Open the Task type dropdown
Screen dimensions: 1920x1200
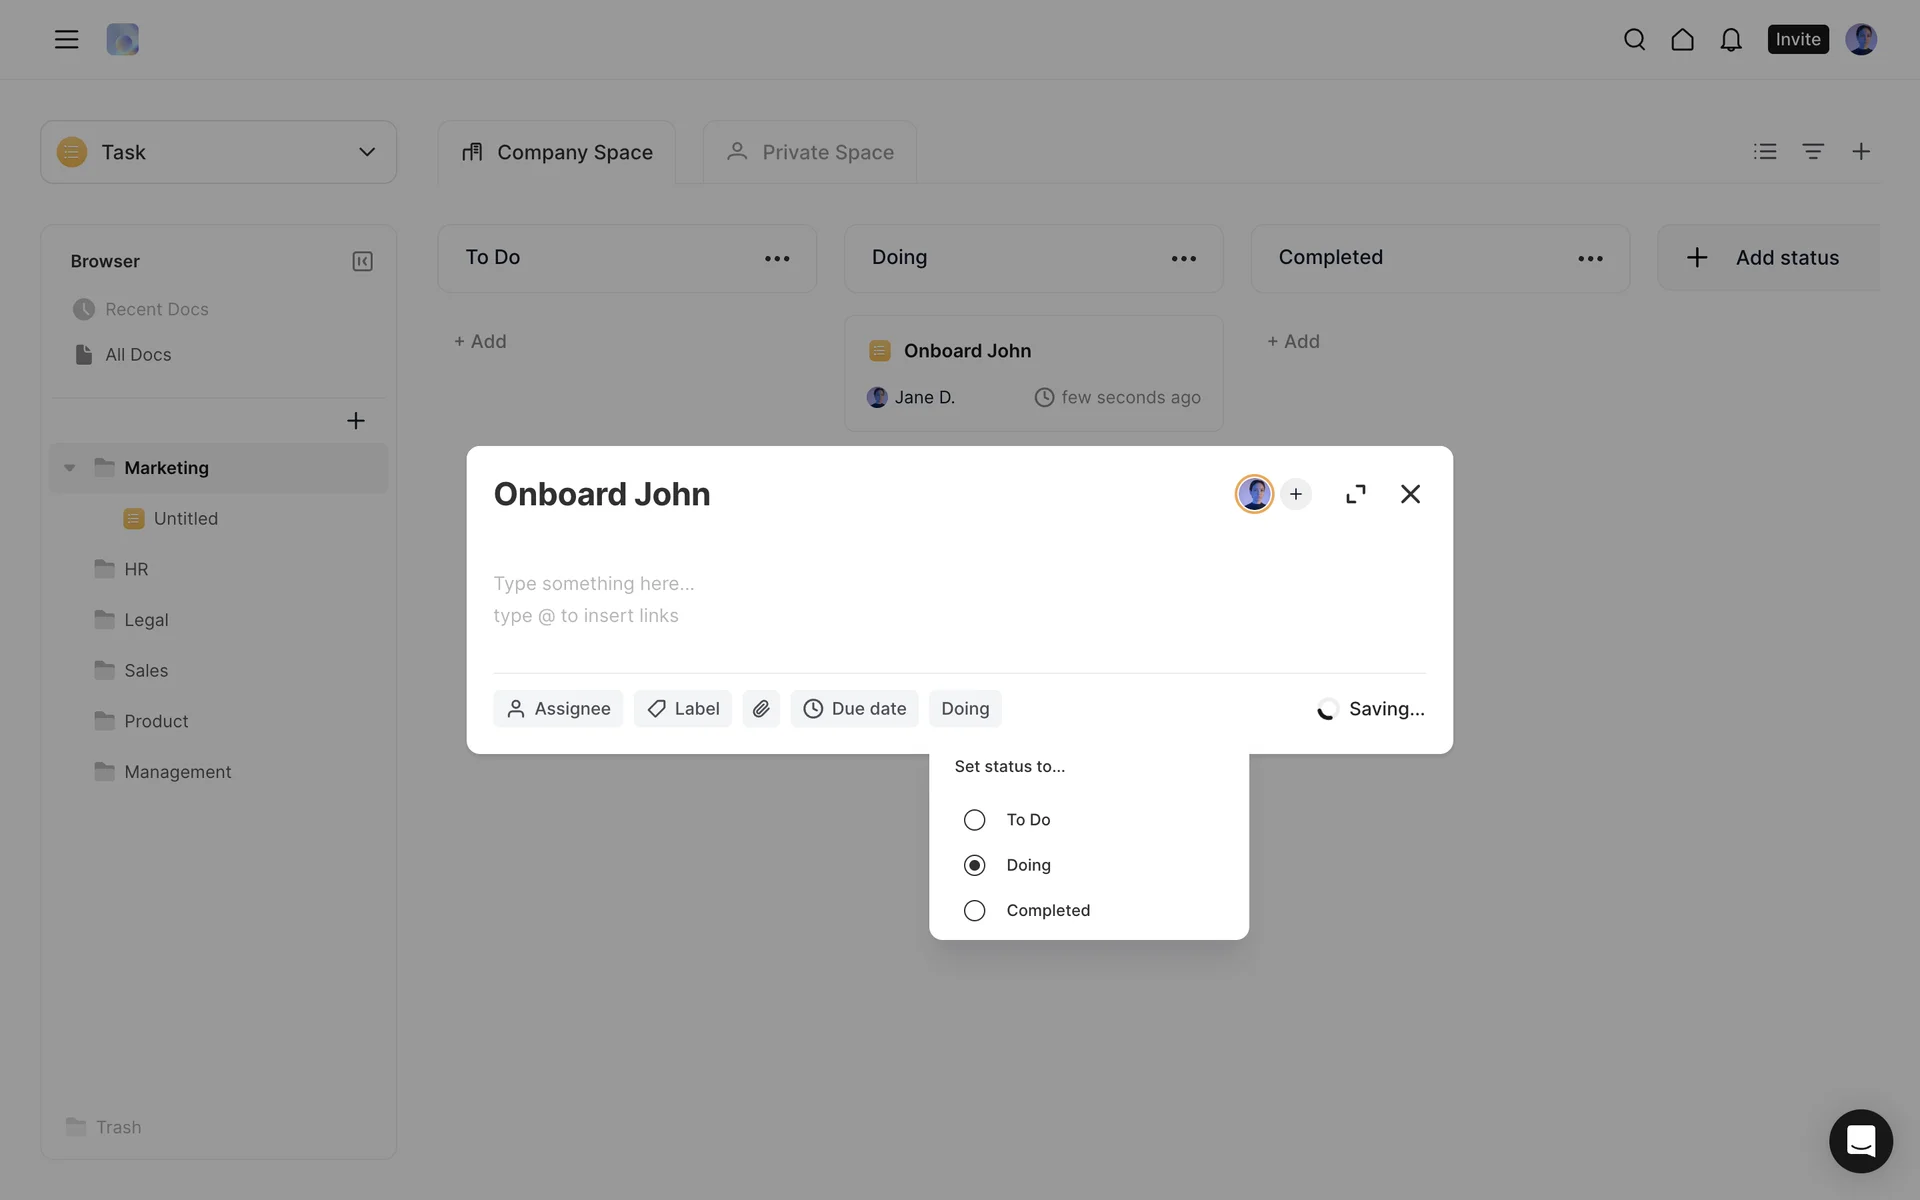pyautogui.click(x=218, y=152)
